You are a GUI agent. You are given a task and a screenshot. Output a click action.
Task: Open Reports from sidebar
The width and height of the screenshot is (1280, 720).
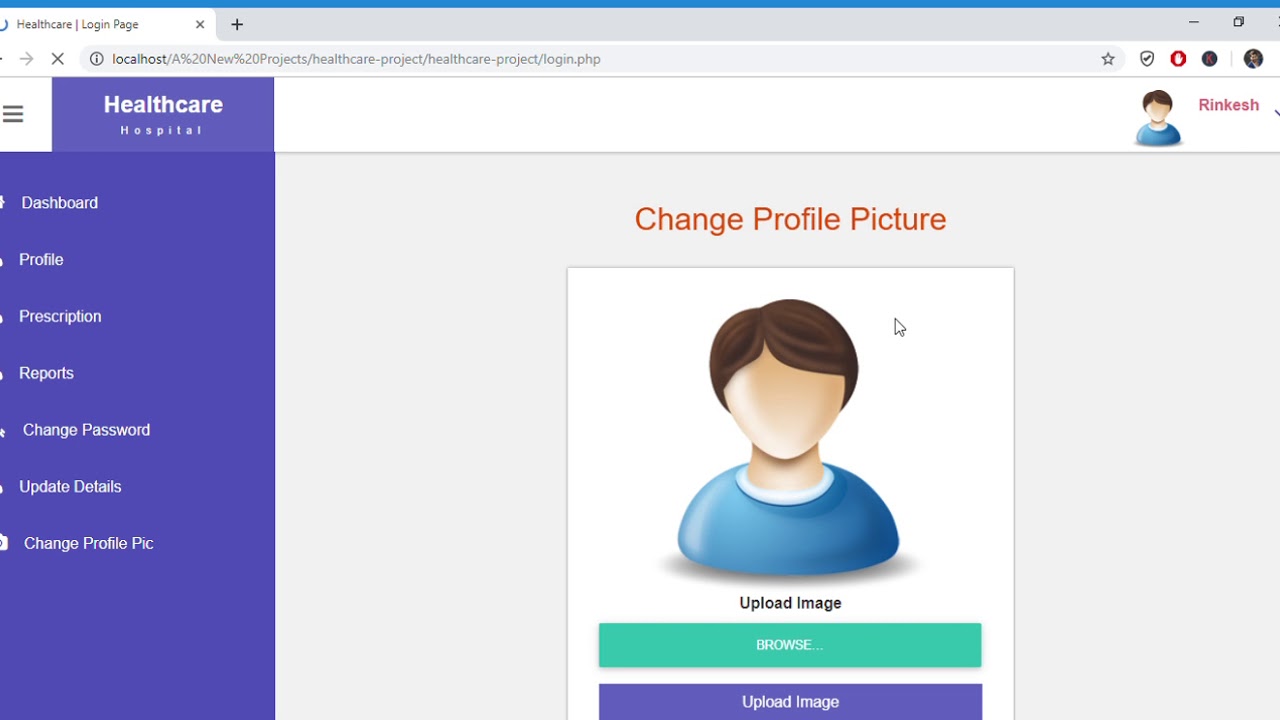pyautogui.click(x=46, y=374)
